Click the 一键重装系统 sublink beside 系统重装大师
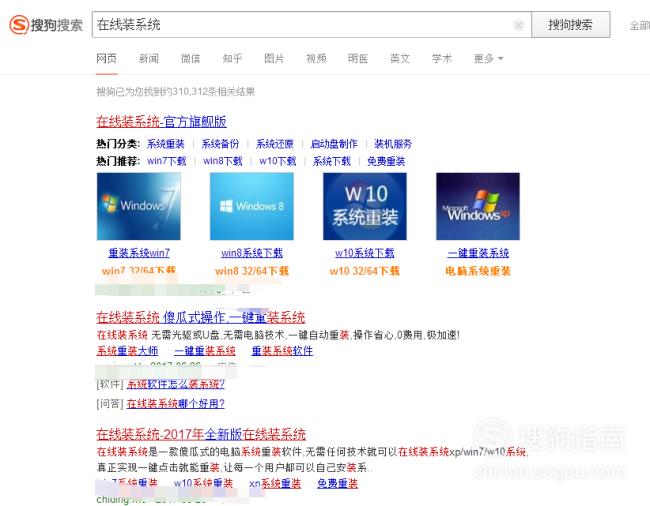Screen dimensions: 650x506 [x=205, y=351]
